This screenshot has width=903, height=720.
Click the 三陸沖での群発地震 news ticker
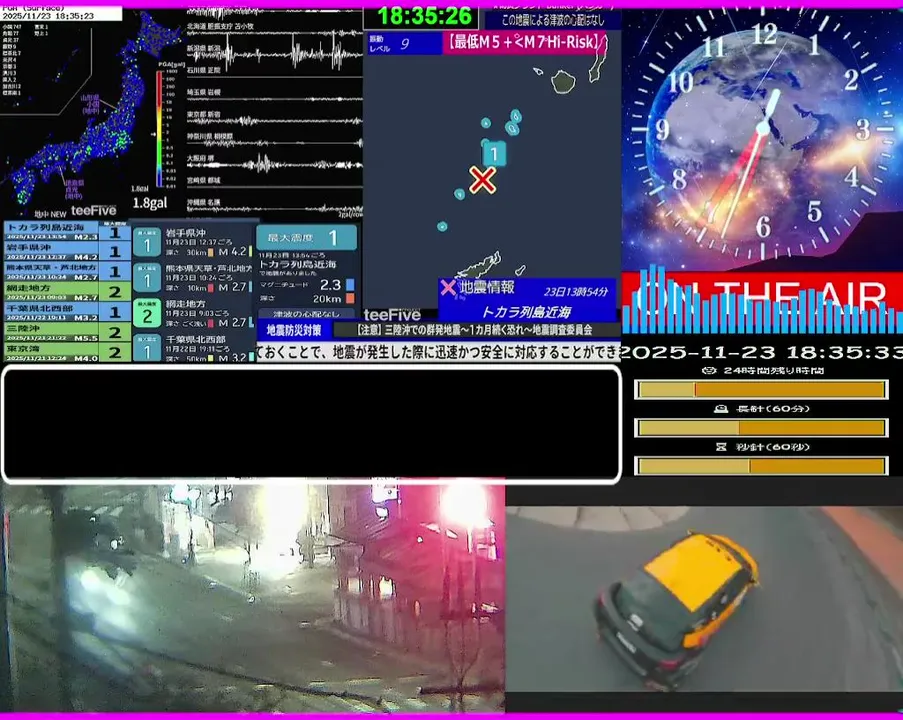[x=476, y=330]
